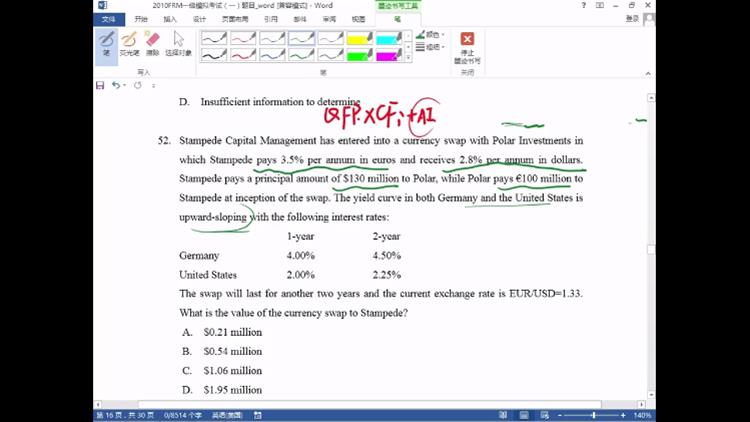Pick the selected thin green pen preset
The height and width of the screenshot is (422, 750).
point(301,38)
